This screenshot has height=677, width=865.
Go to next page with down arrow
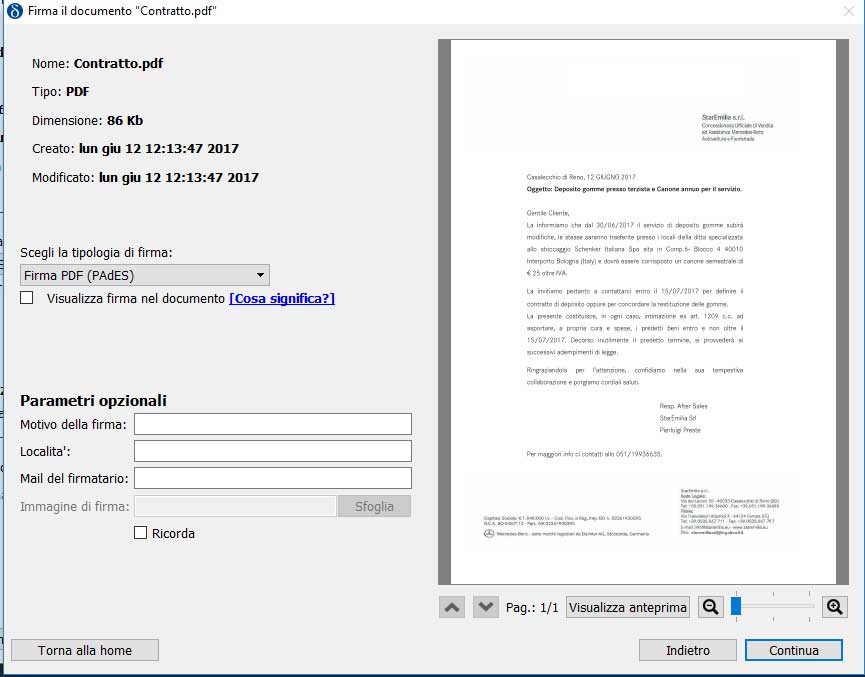[485, 607]
